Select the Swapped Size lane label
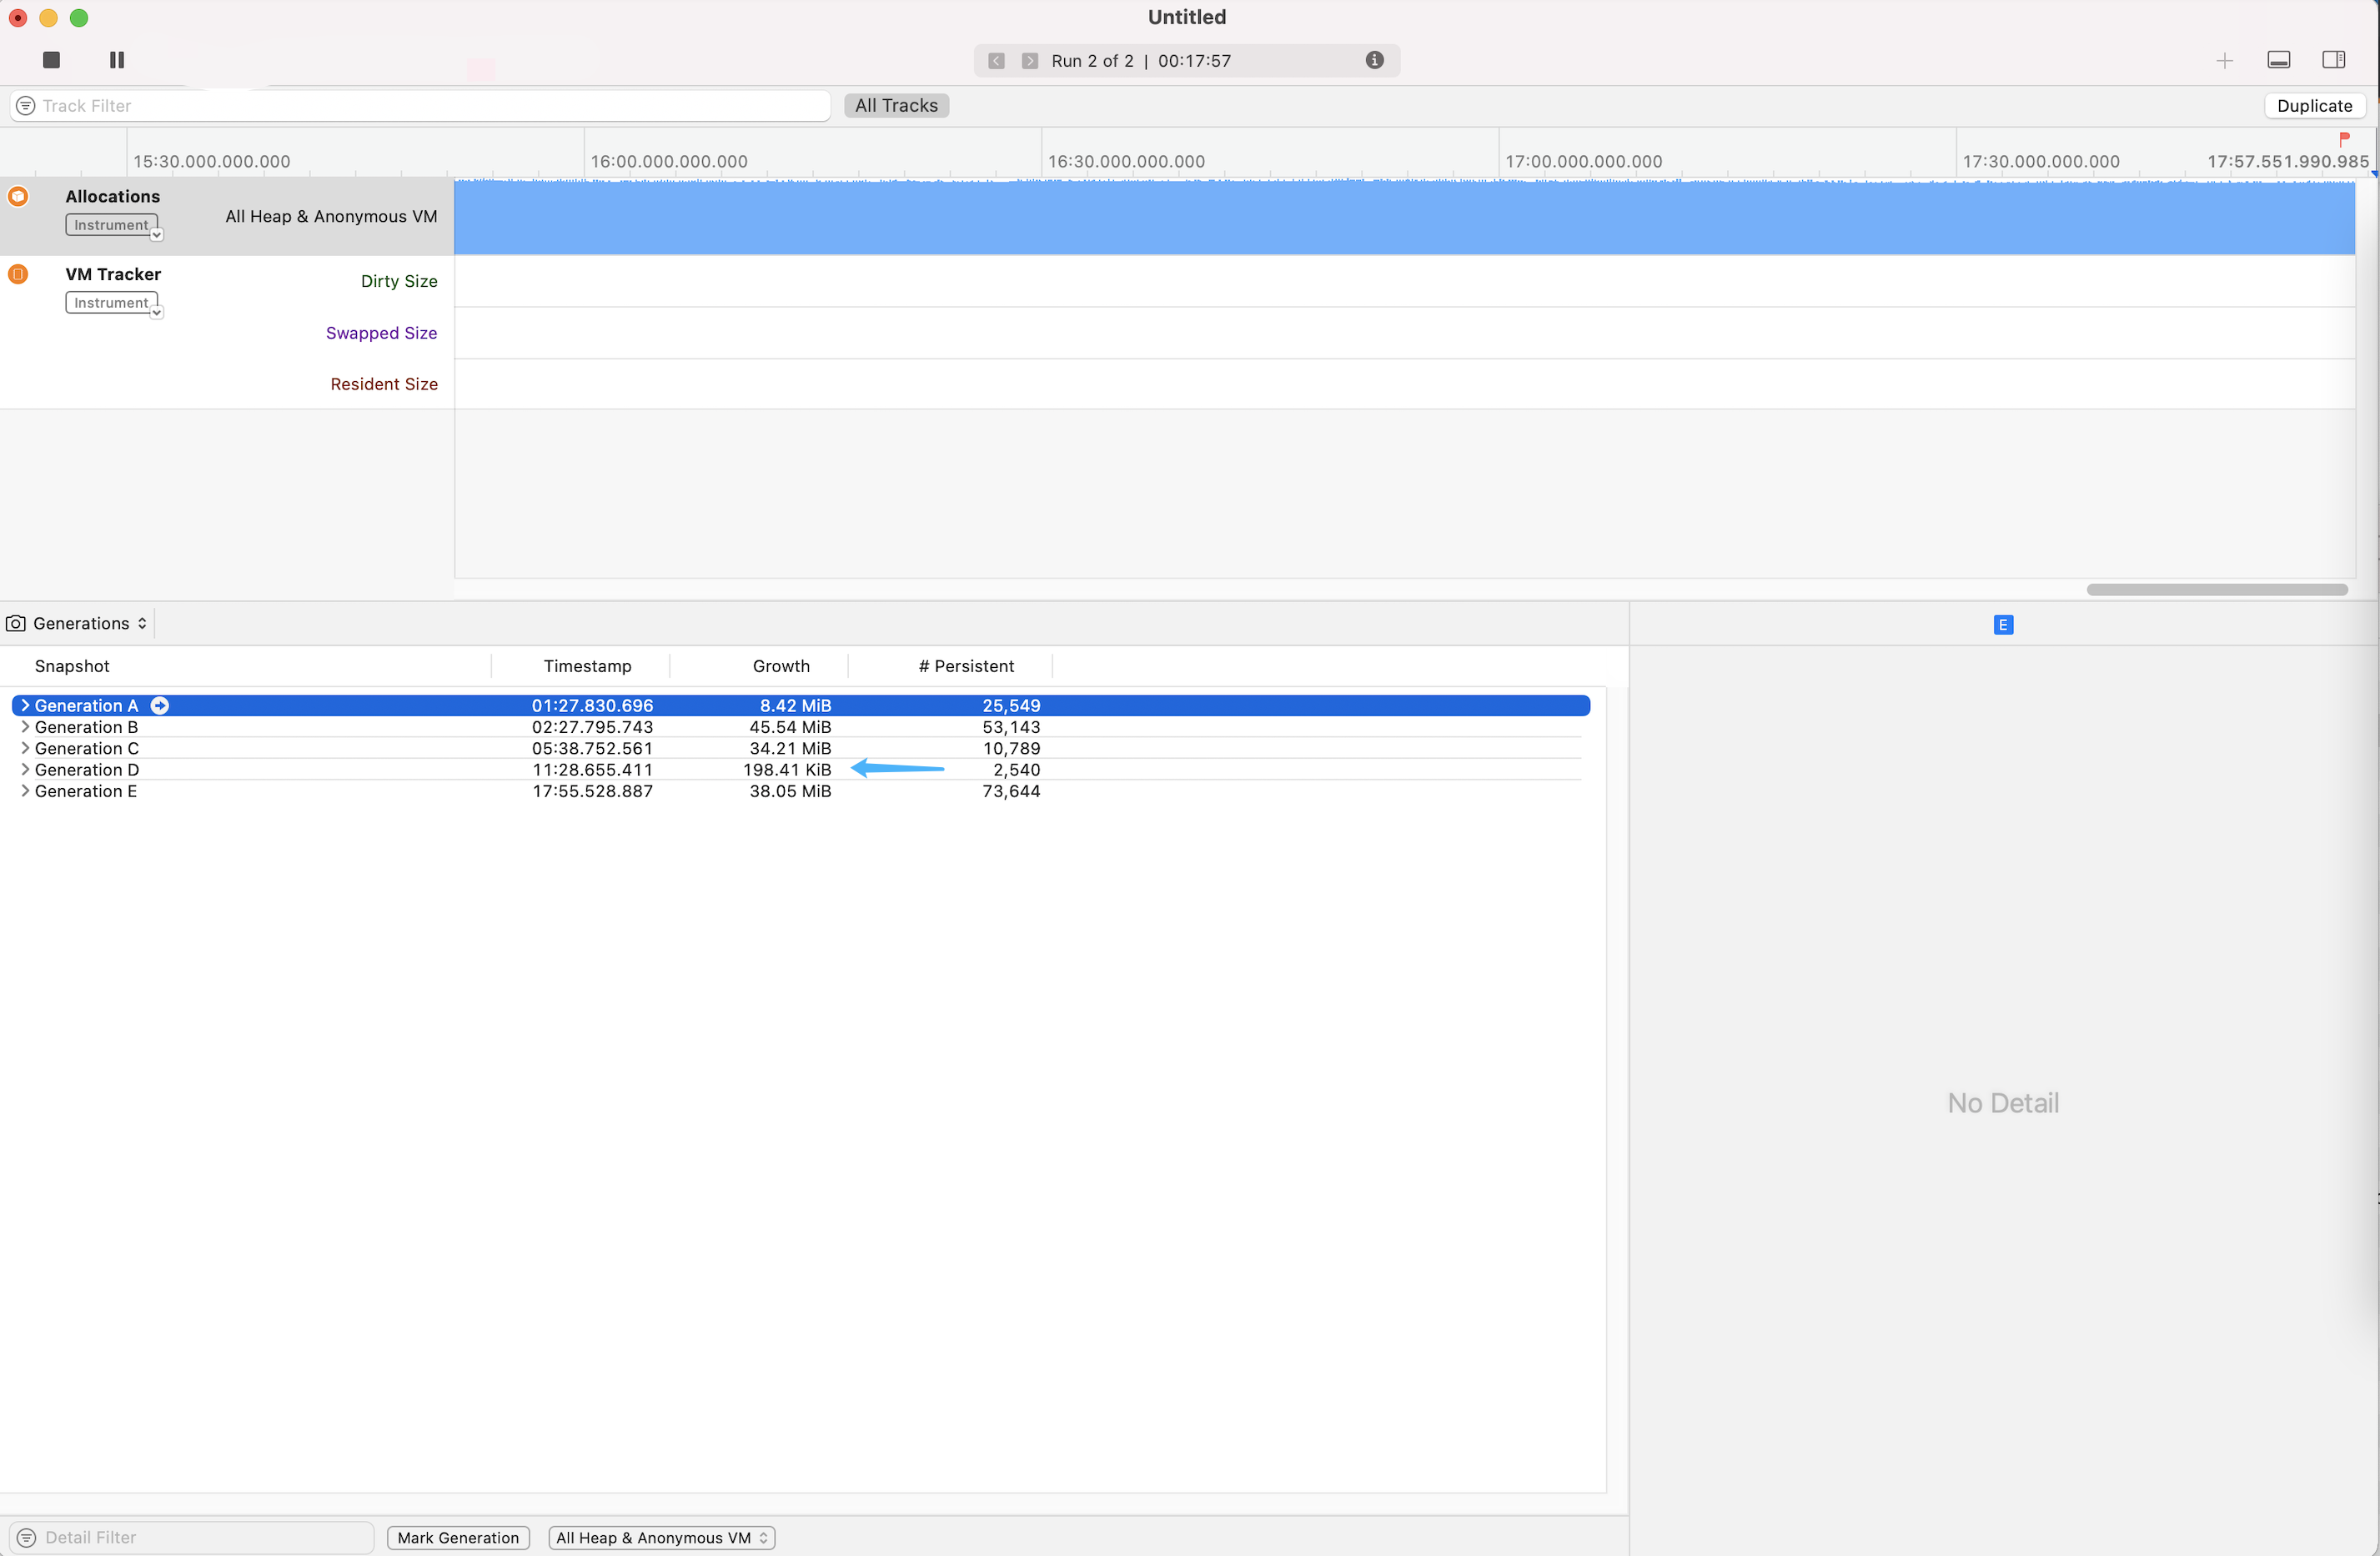The image size is (2380, 1556). coord(381,333)
